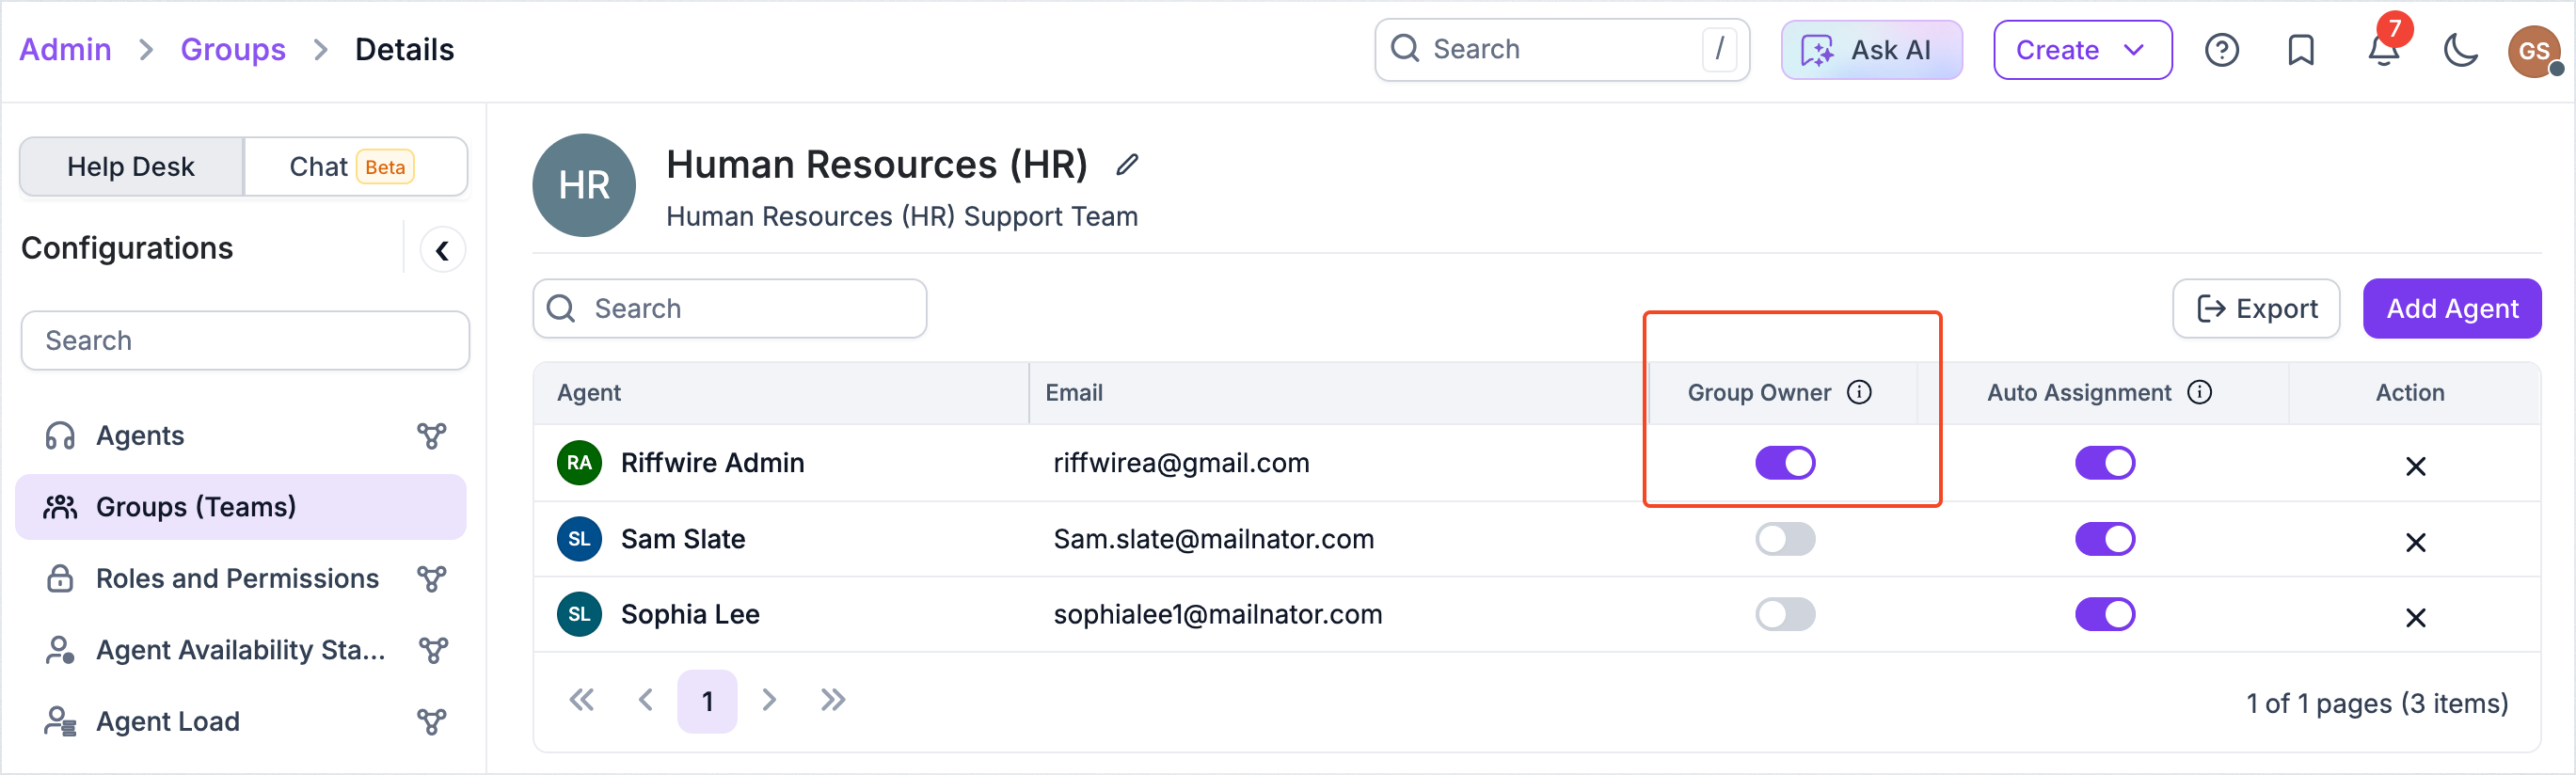The width and height of the screenshot is (2576, 775).
Task: Click the RA avatar for Riffwire Admin
Action: (579, 463)
